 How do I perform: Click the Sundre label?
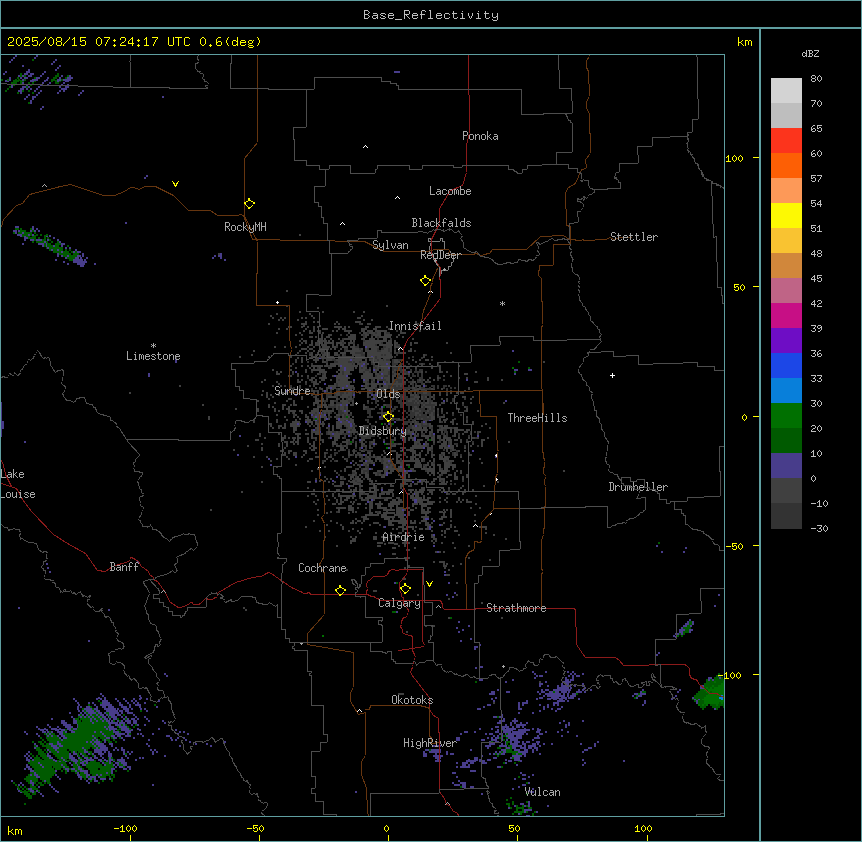(x=292, y=391)
